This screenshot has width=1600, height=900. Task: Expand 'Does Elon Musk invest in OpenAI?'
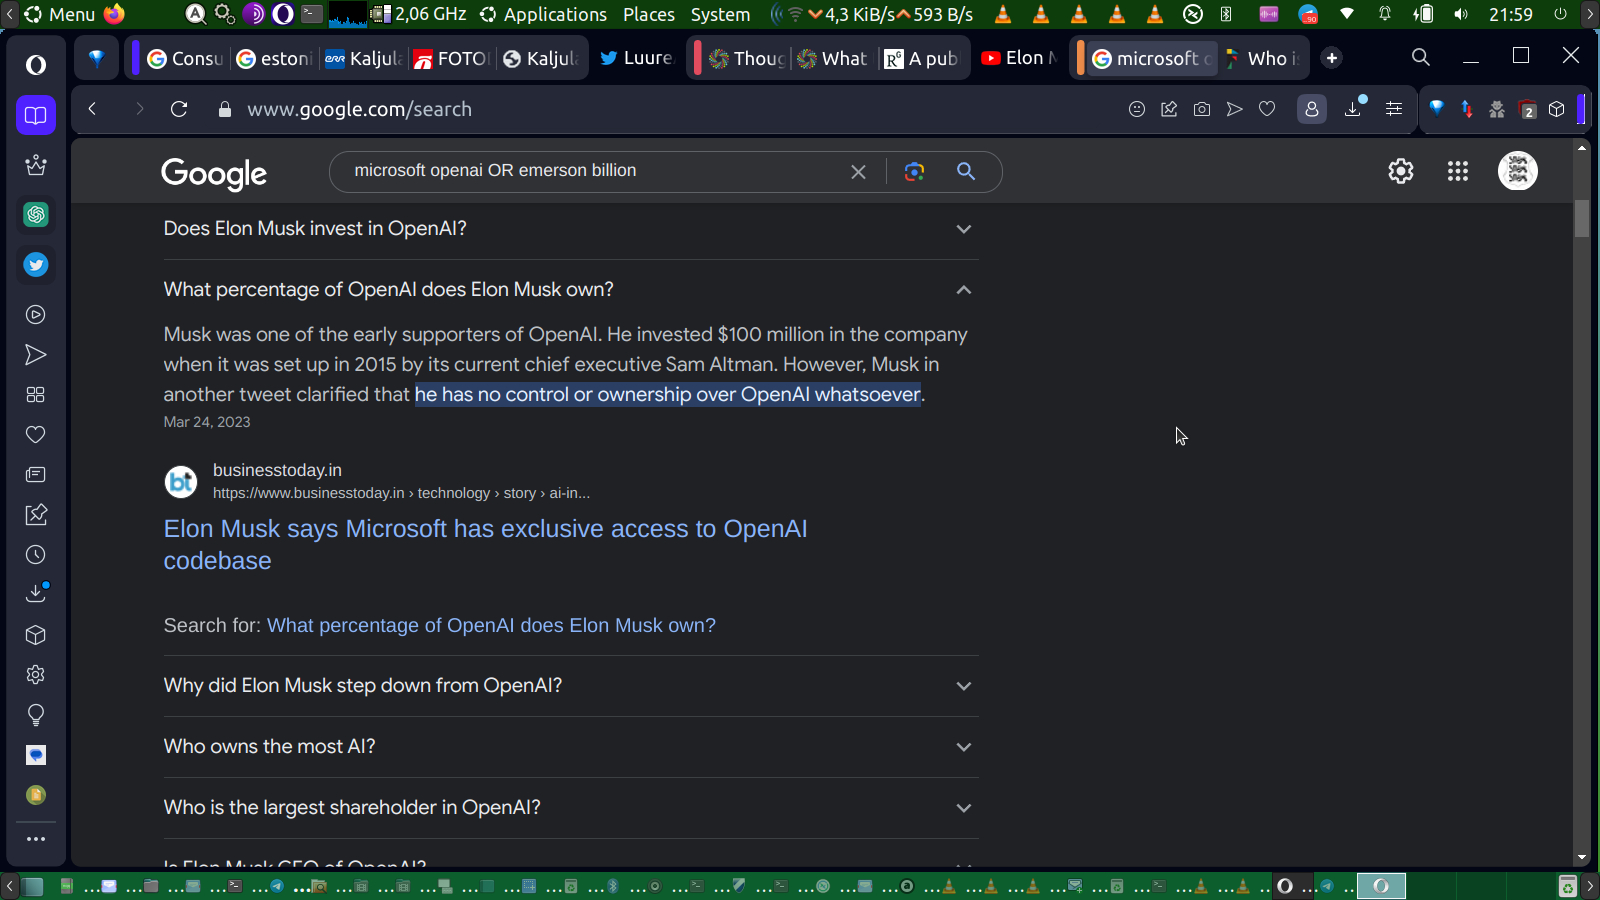tap(963, 229)
